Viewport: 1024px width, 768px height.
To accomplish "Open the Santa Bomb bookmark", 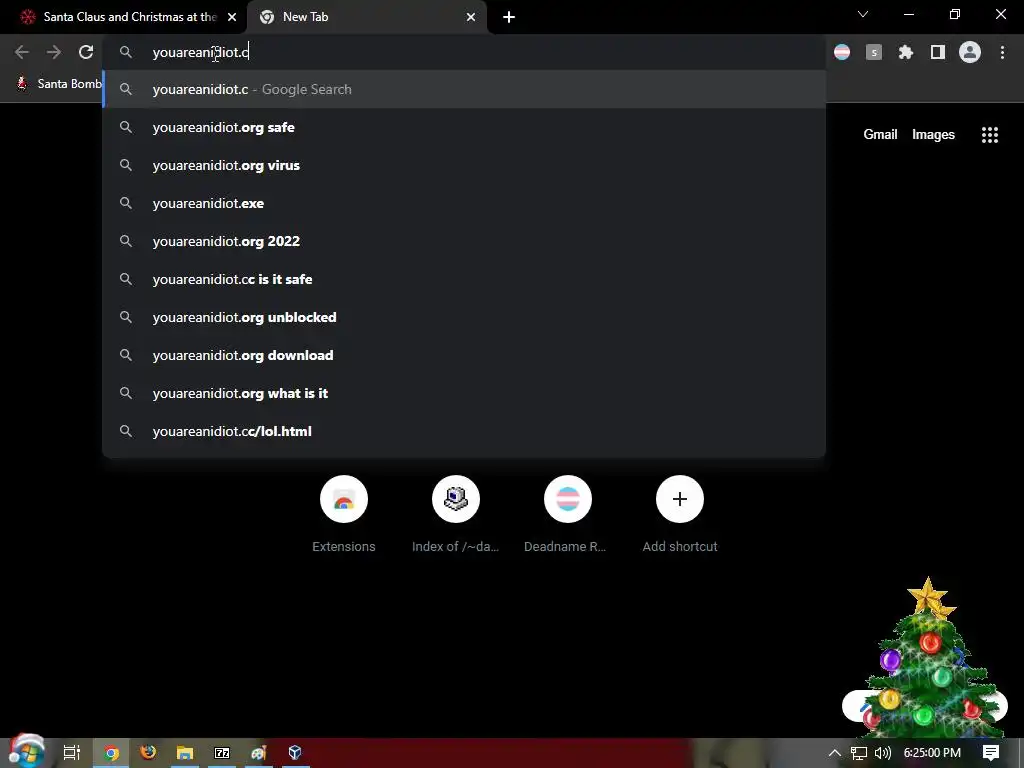I will point(59,84).
